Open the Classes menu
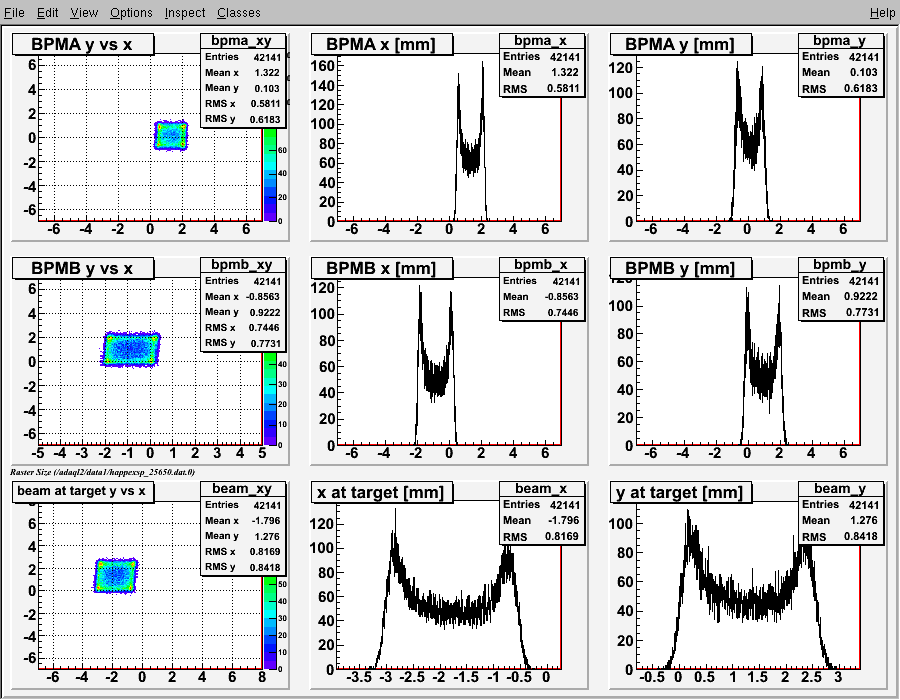900x700 pixels. (x=238, y=12)
